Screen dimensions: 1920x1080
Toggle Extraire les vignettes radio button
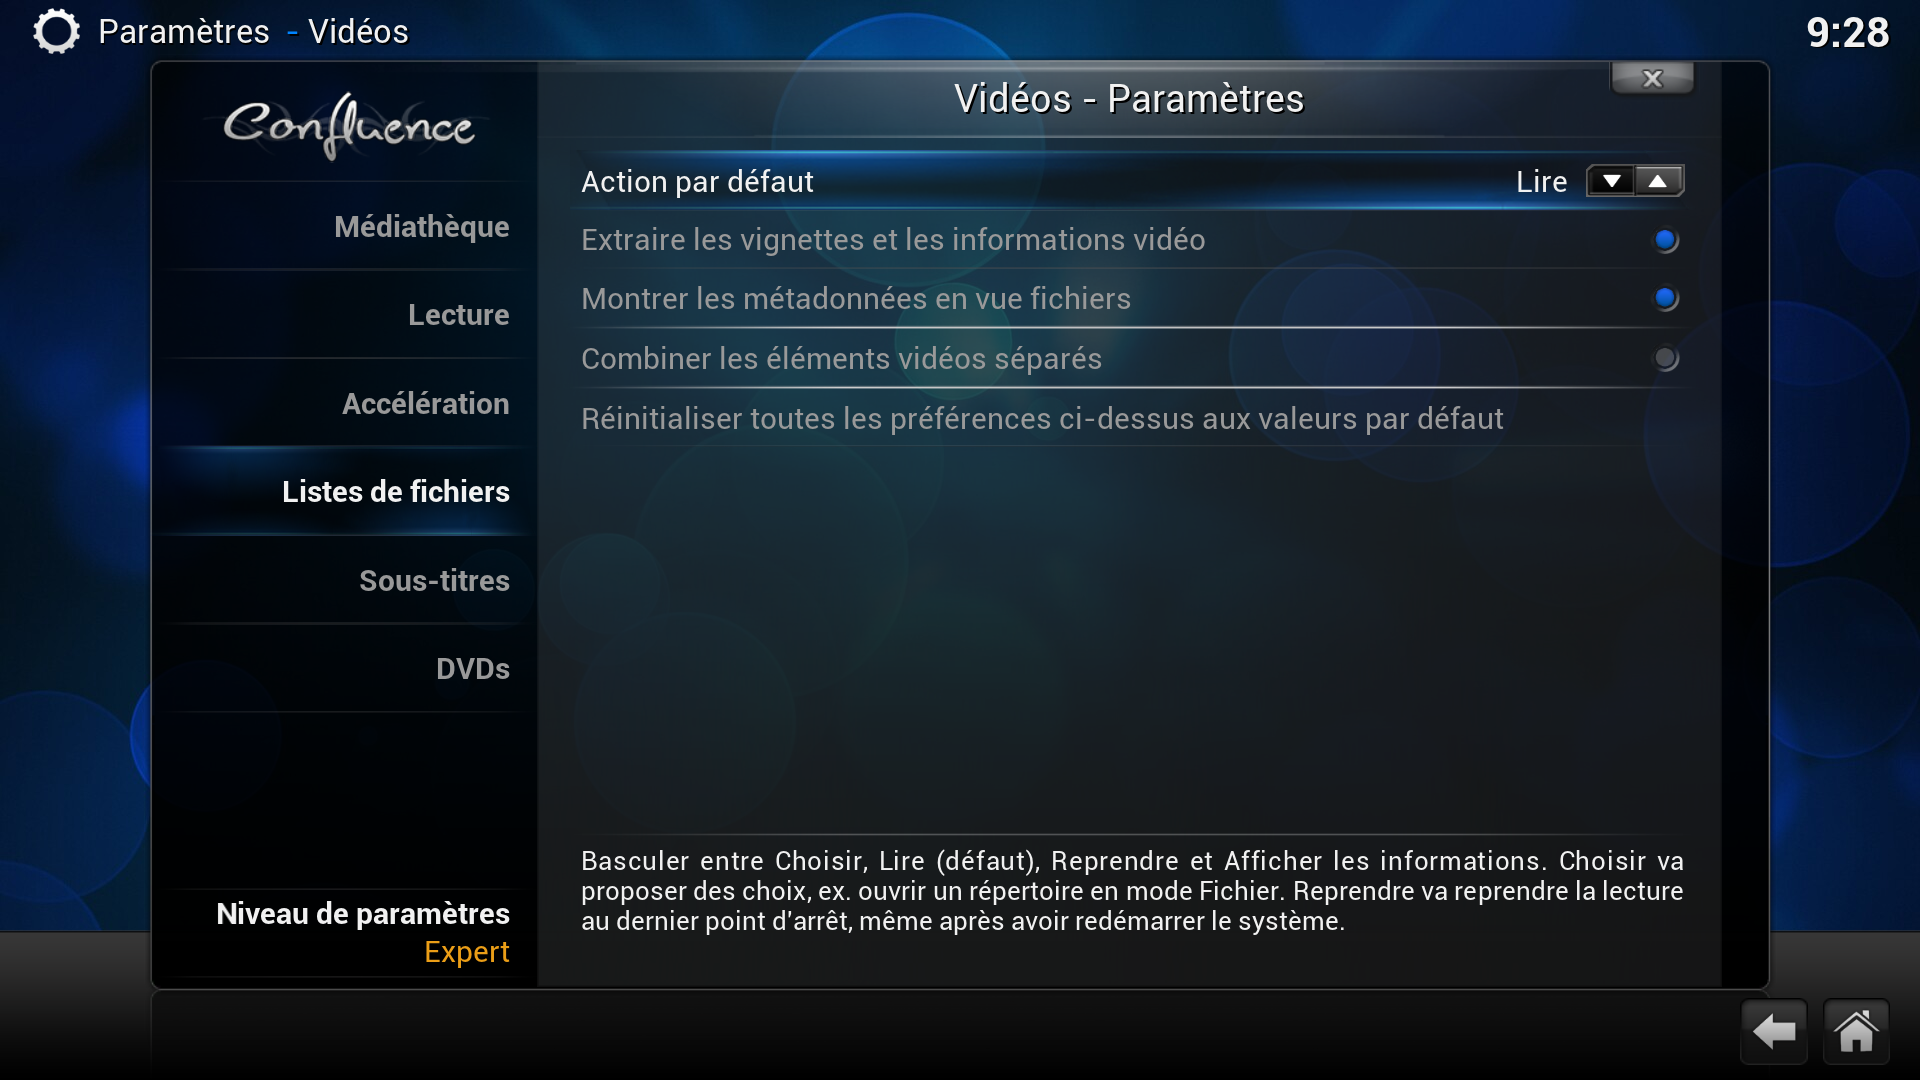point(1665,240)
